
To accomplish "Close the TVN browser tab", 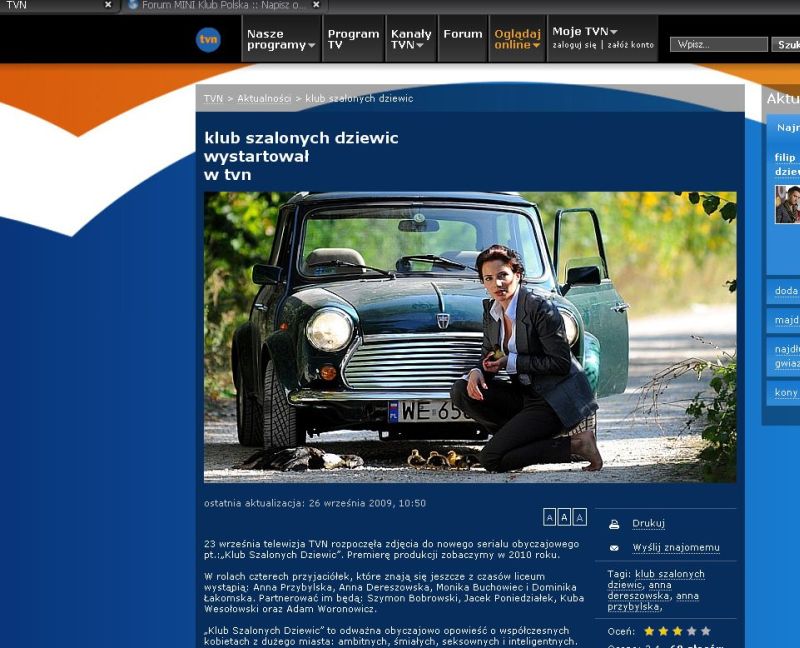I will pyautogui.click(x=108, y=5).
